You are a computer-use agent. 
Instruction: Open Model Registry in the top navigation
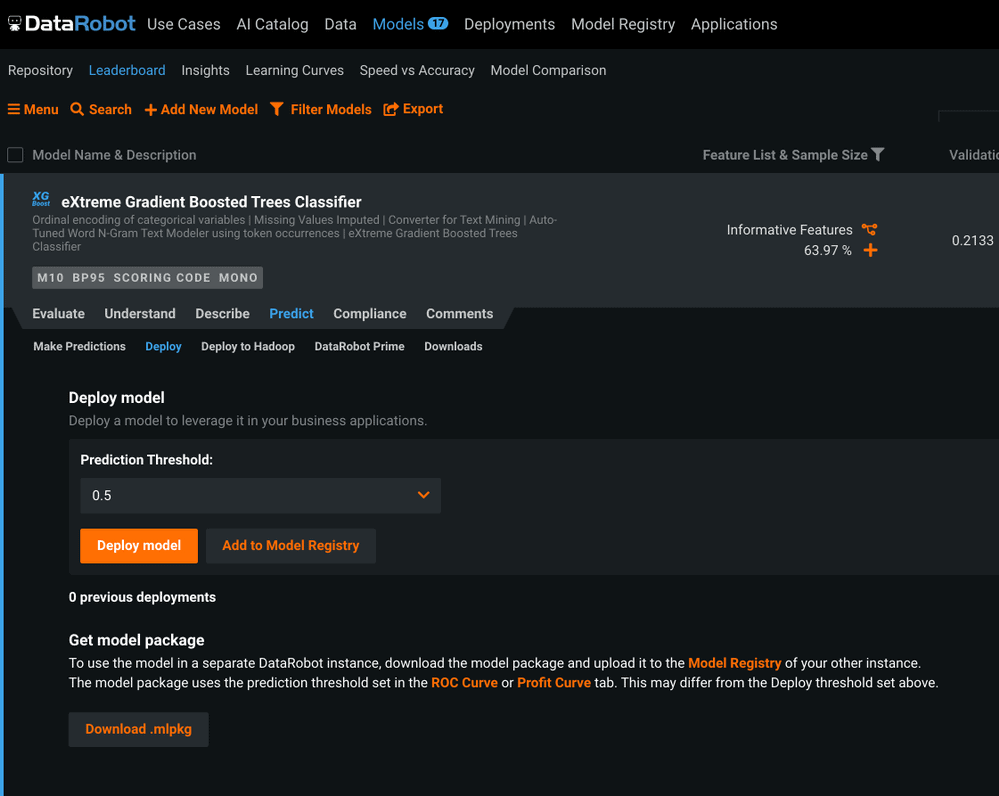pyautogui.click(x=622, y=24)
